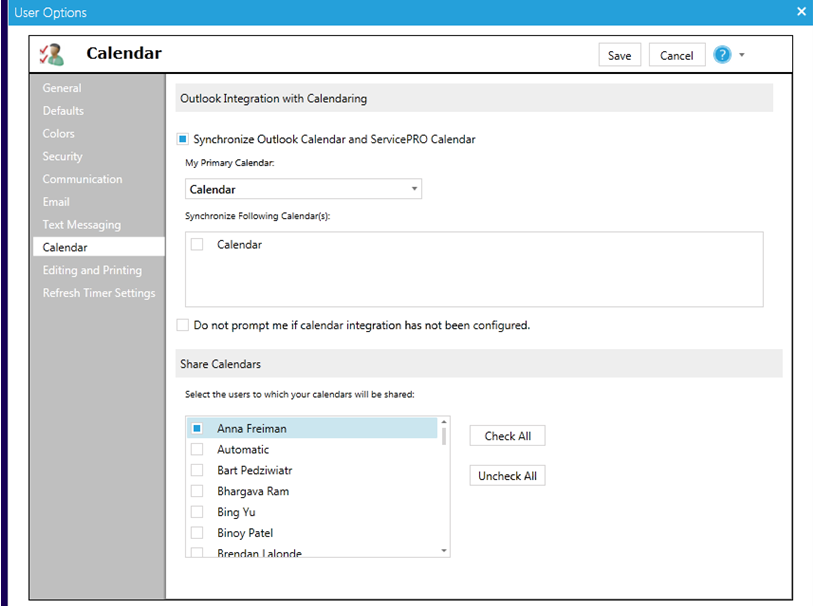Save the calendar settings
Viewport: 813px width, 606px height.
619,55
